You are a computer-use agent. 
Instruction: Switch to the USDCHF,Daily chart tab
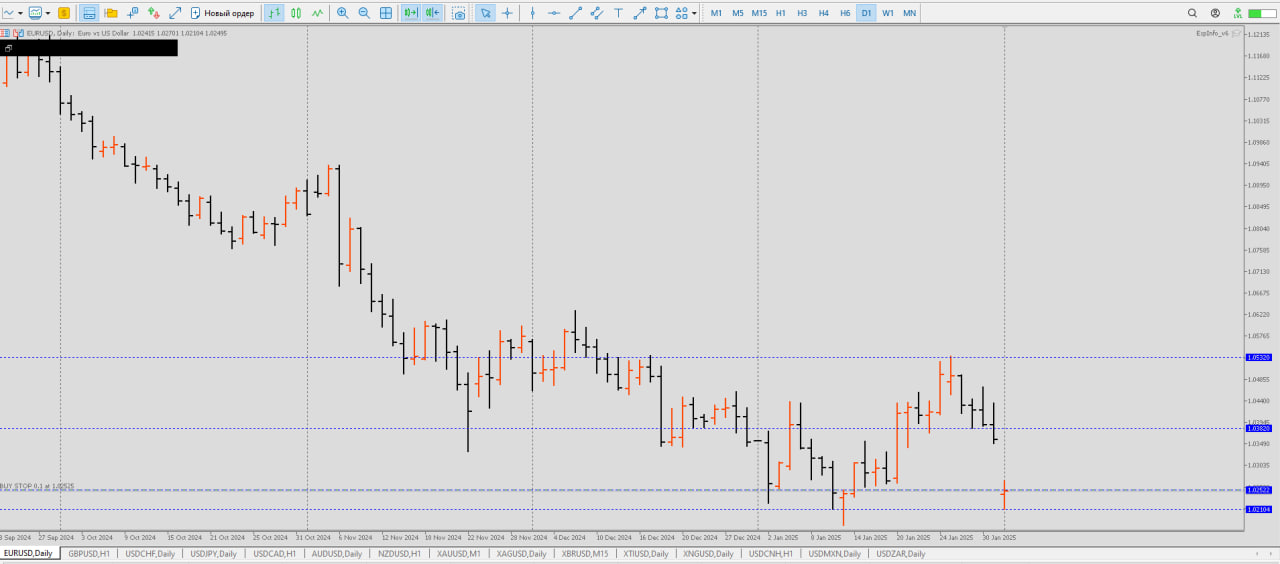(x=150, y=553)
